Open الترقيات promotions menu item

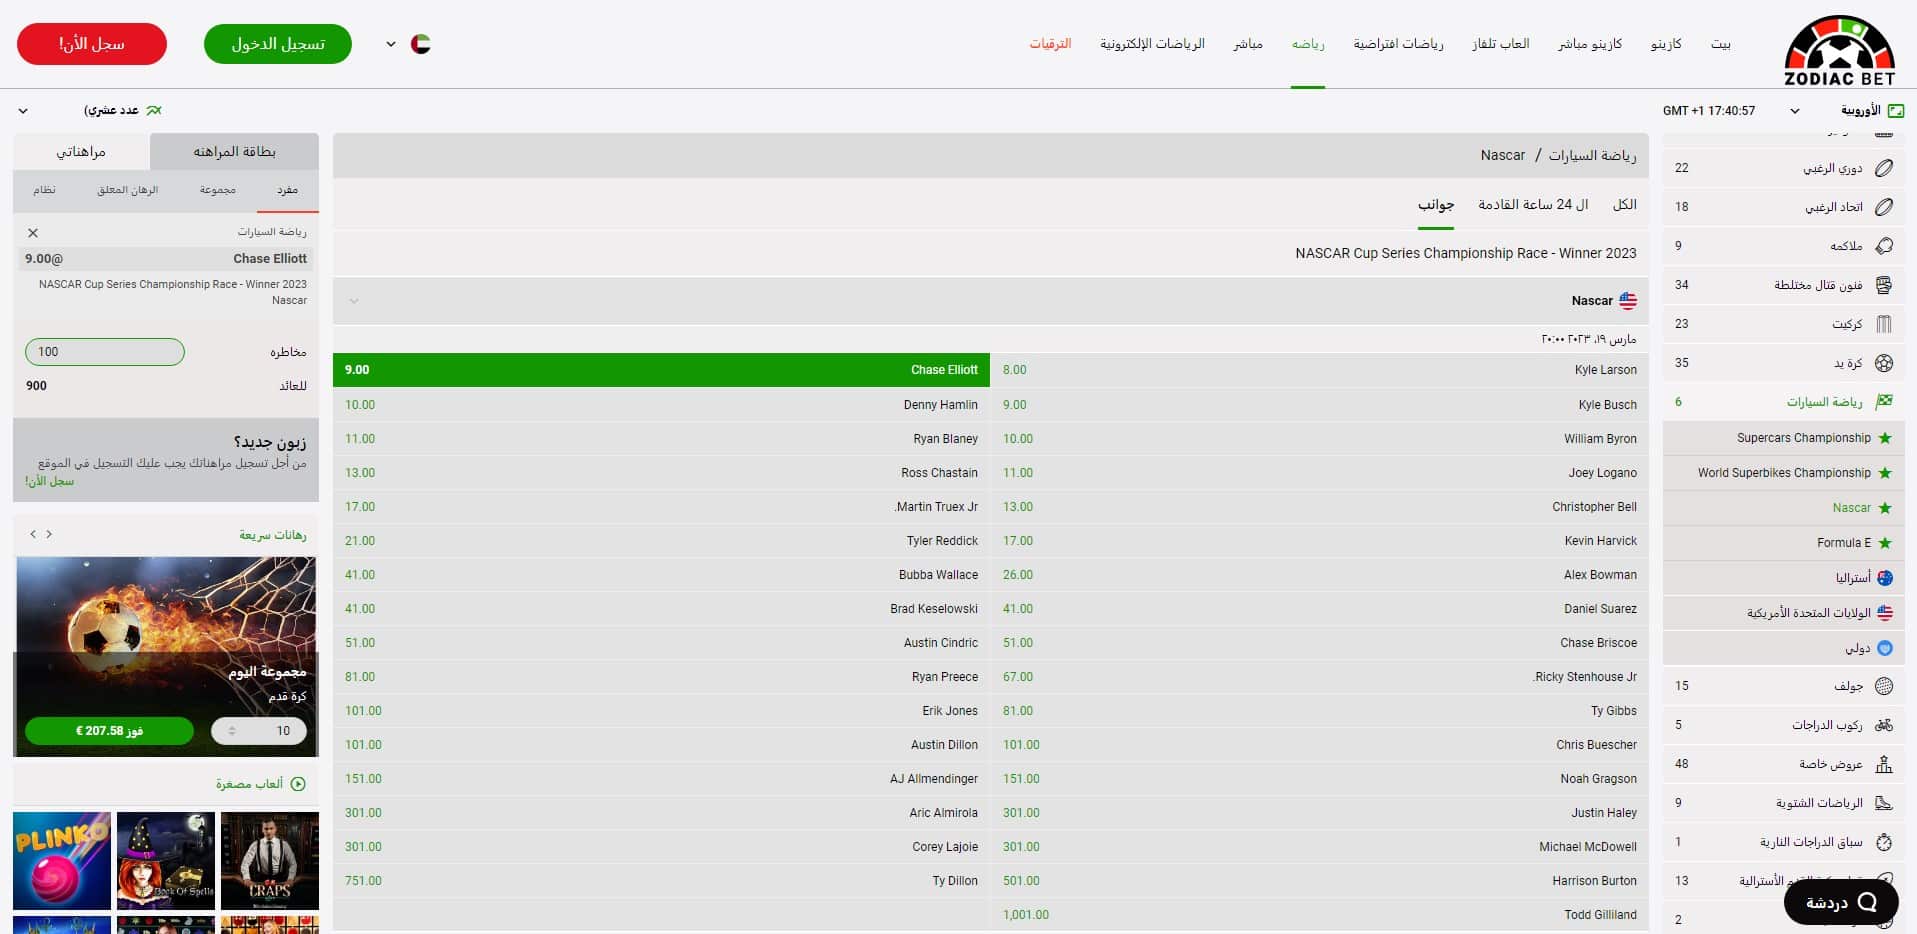(1050, 44)
